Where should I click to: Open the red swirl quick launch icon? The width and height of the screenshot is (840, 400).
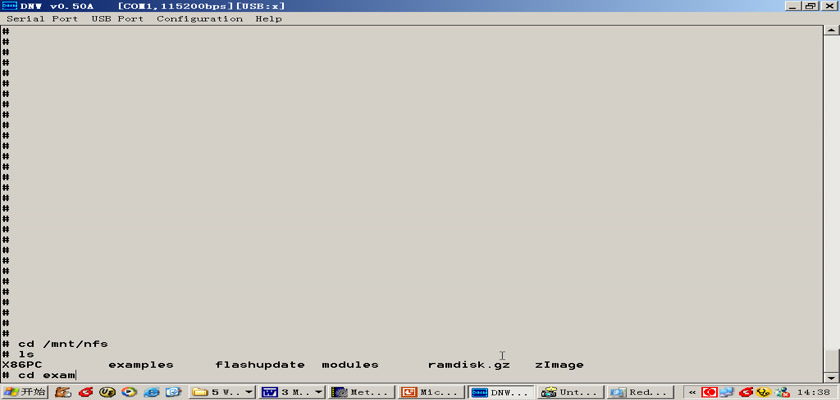click(86, 392)
